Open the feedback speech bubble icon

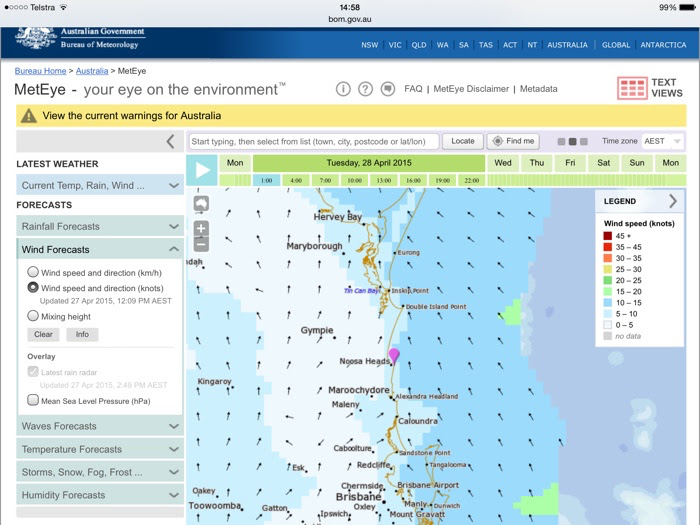[x=388, y=89]
